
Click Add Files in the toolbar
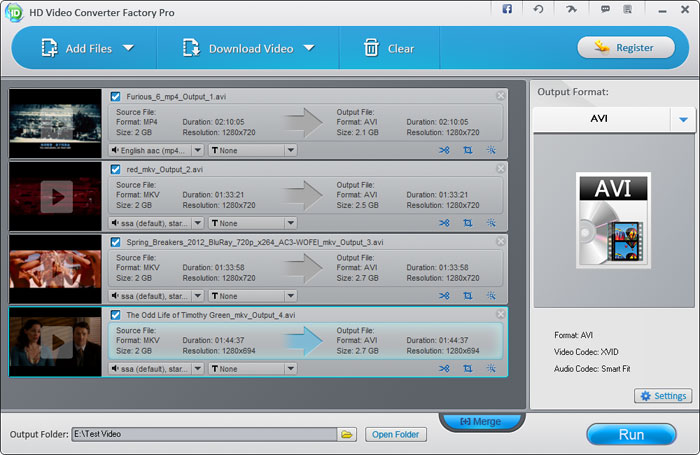click(x=77, y=48)
